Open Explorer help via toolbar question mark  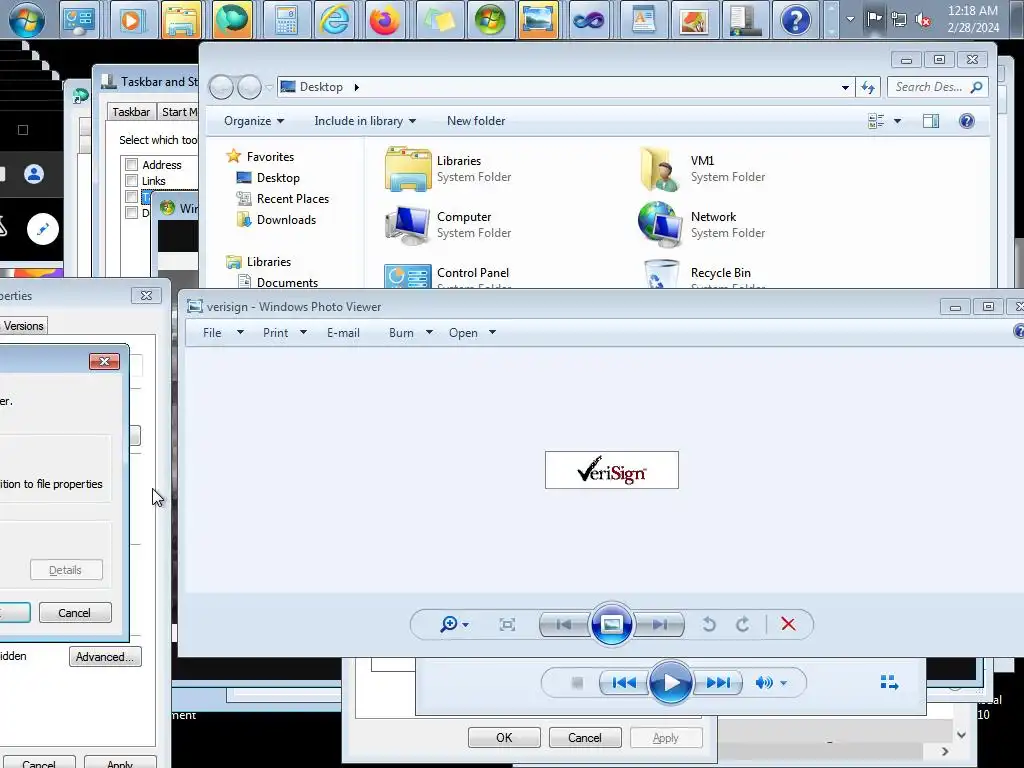click(967, 121)
